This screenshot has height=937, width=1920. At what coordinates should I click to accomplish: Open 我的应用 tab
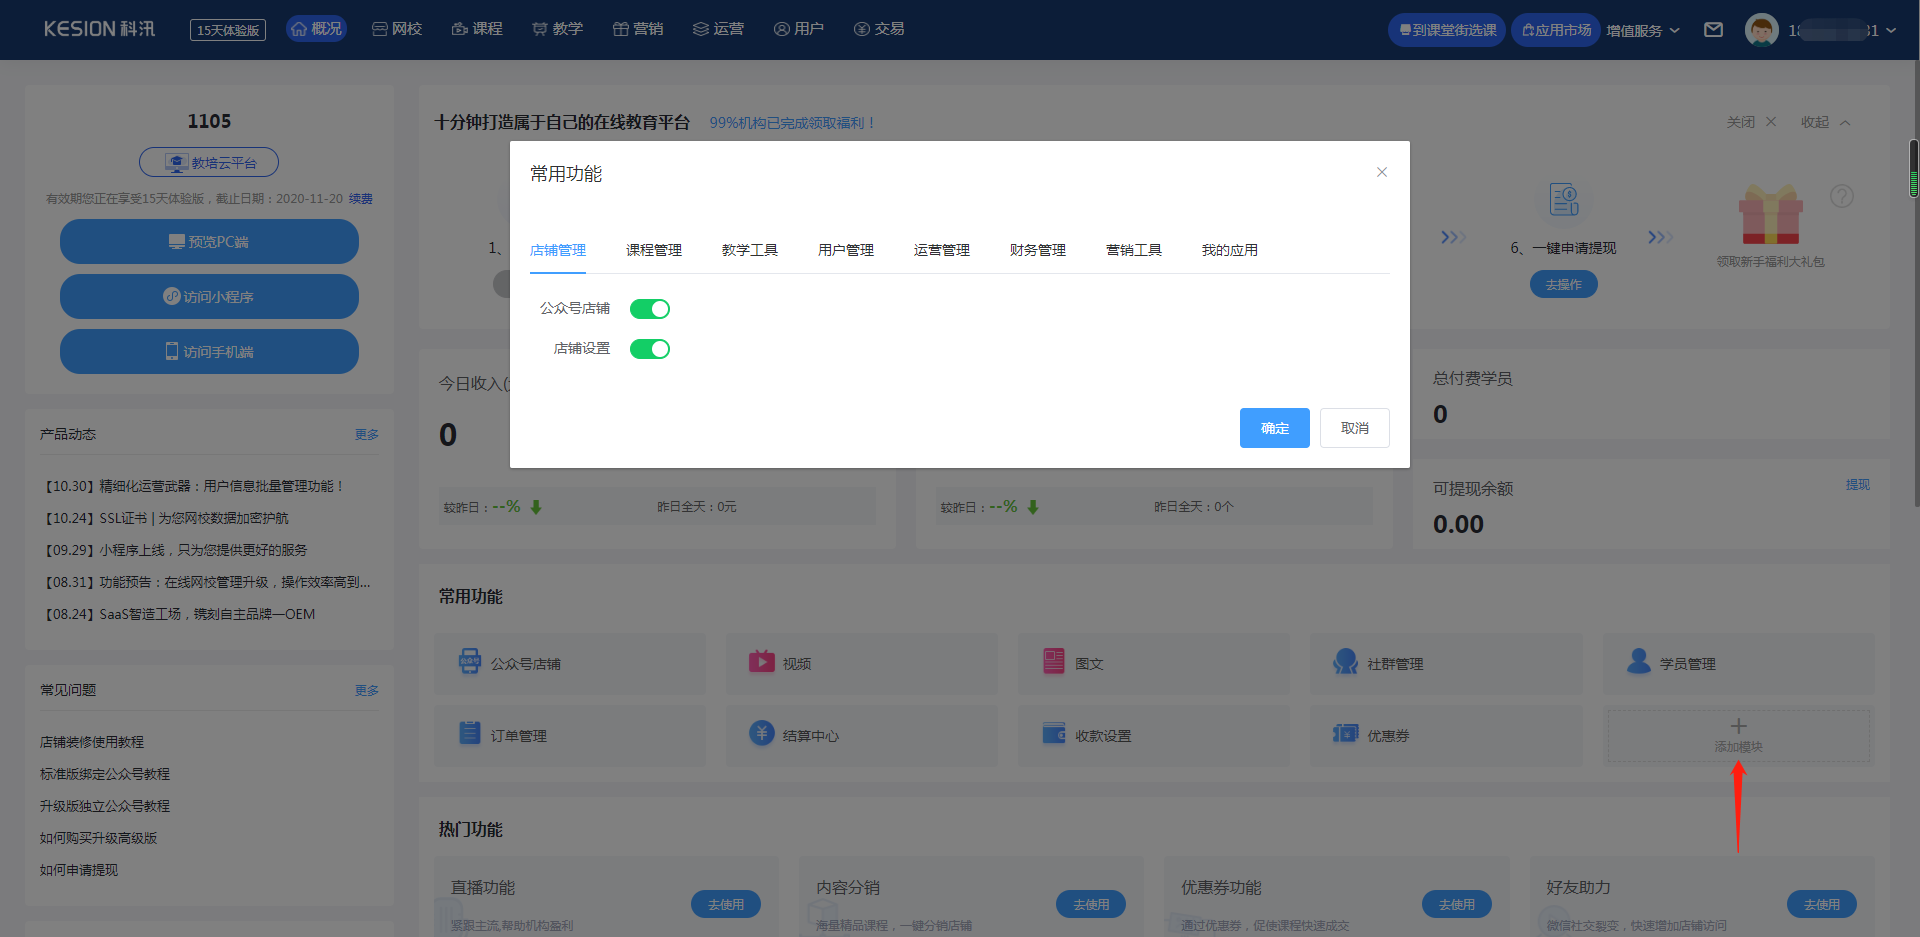point(1230,250)
